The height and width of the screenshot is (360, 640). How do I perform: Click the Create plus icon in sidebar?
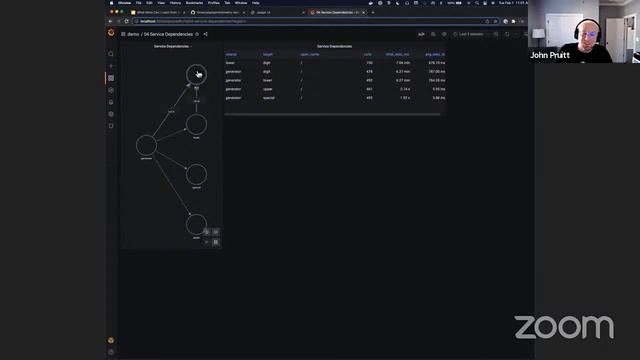[x=111, y=66]
